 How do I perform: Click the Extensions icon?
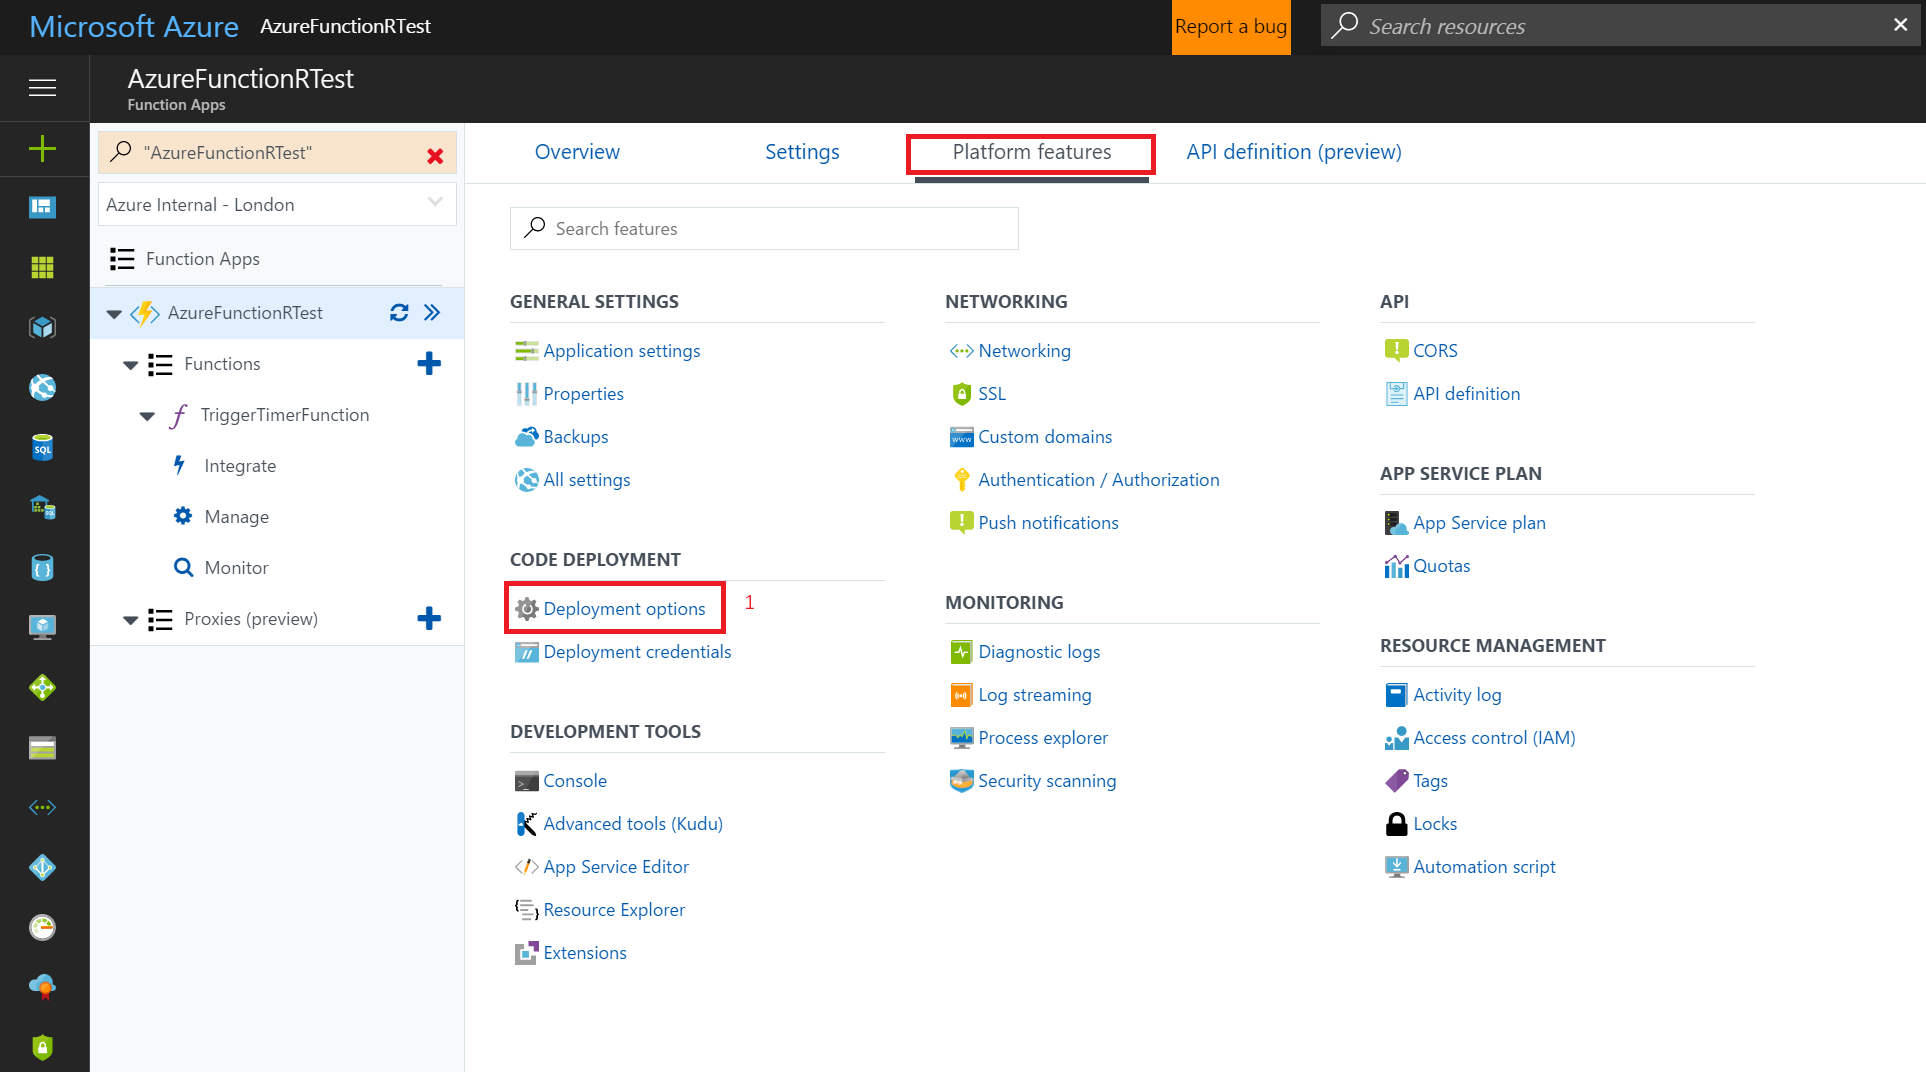[526, 953]
